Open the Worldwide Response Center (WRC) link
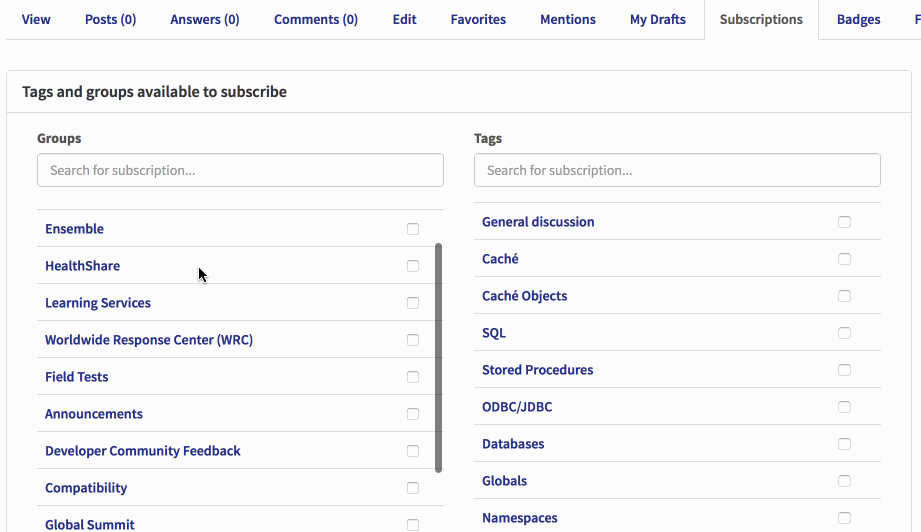 click(149, 340)
